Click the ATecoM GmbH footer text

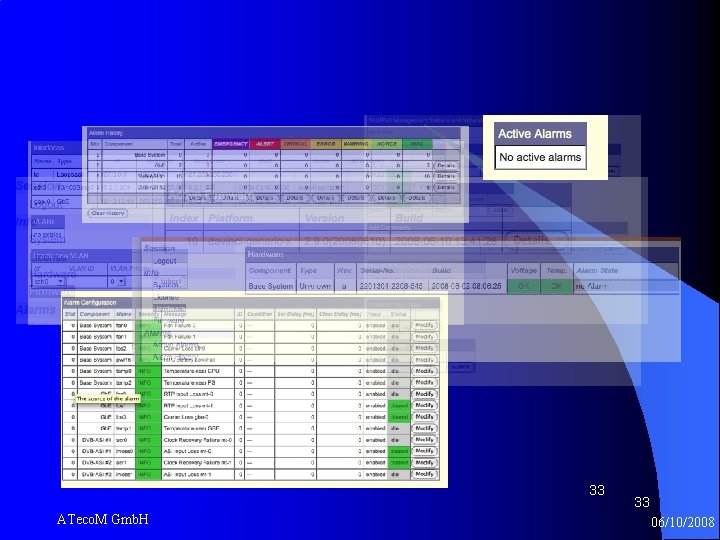tap(102, 519)
